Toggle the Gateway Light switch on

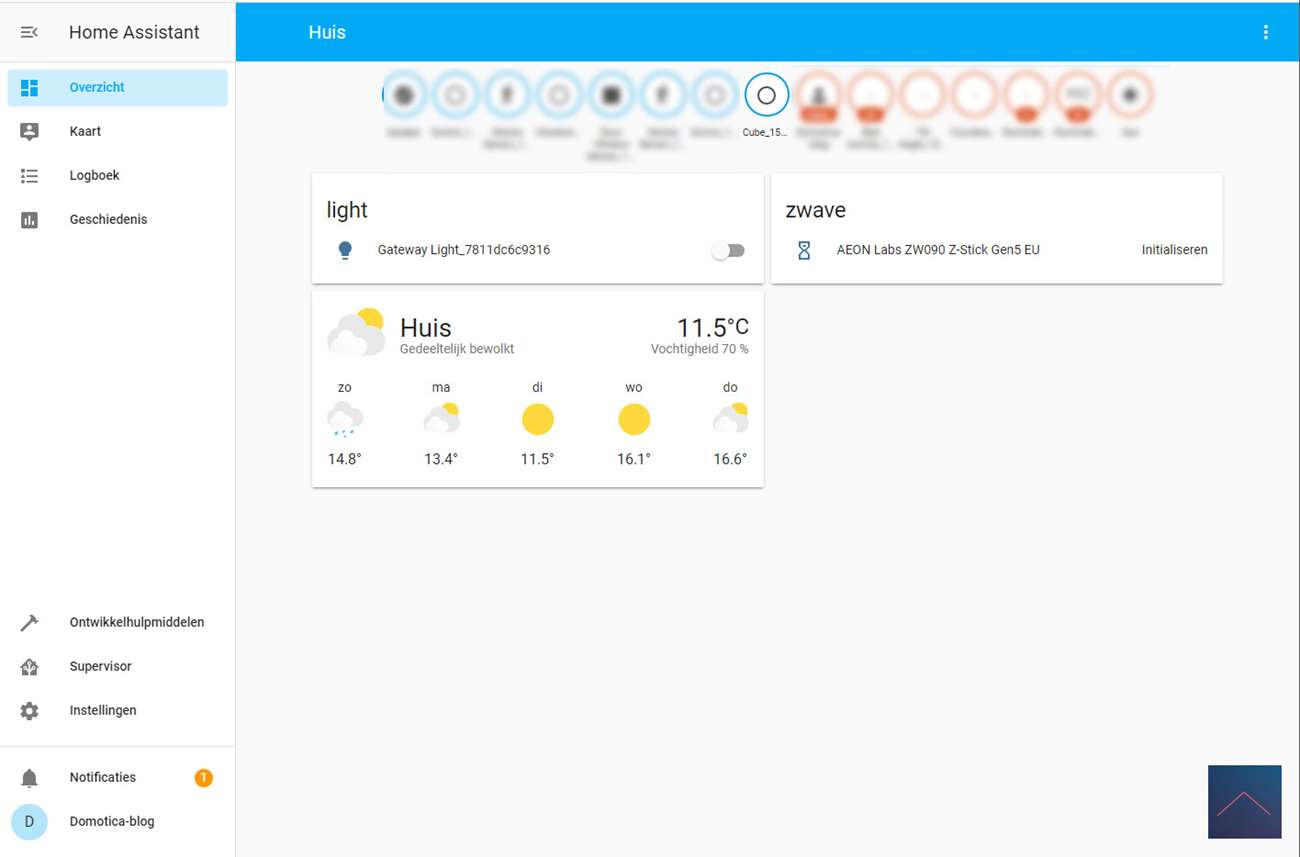(x=728, y=251)
